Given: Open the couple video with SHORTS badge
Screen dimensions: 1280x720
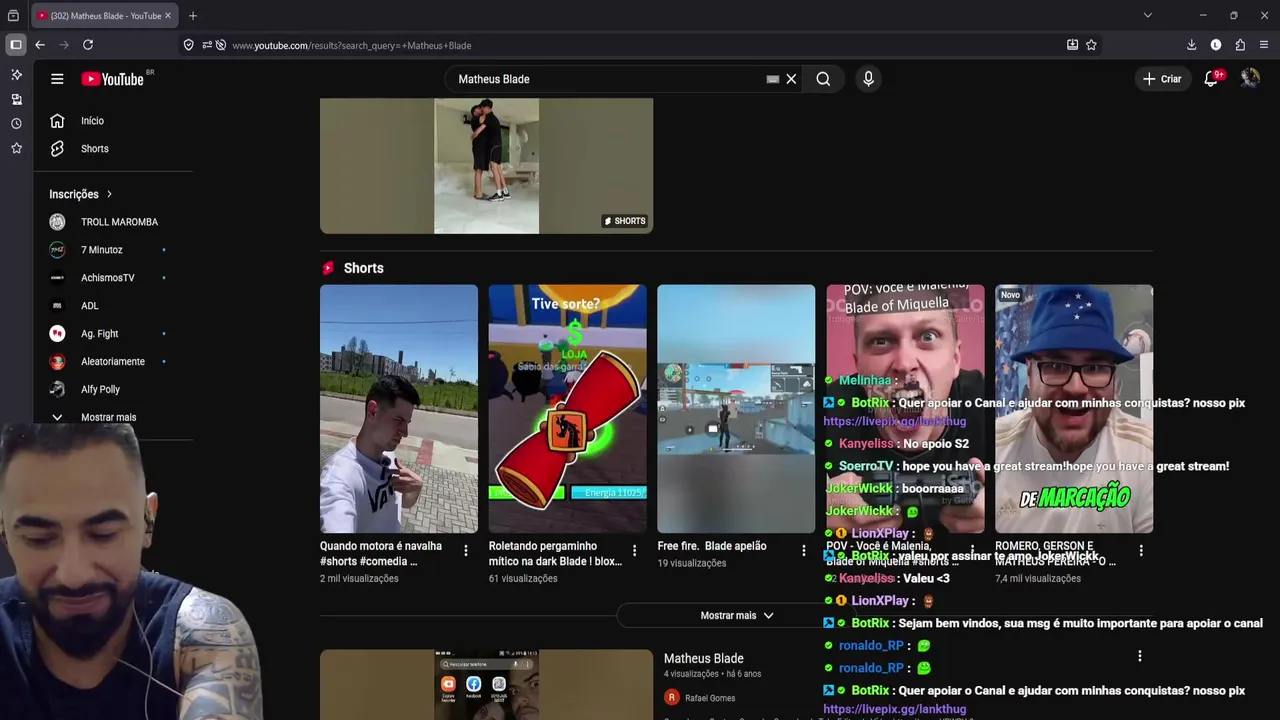Looking at the screenshot, I should tap(486, 166).
